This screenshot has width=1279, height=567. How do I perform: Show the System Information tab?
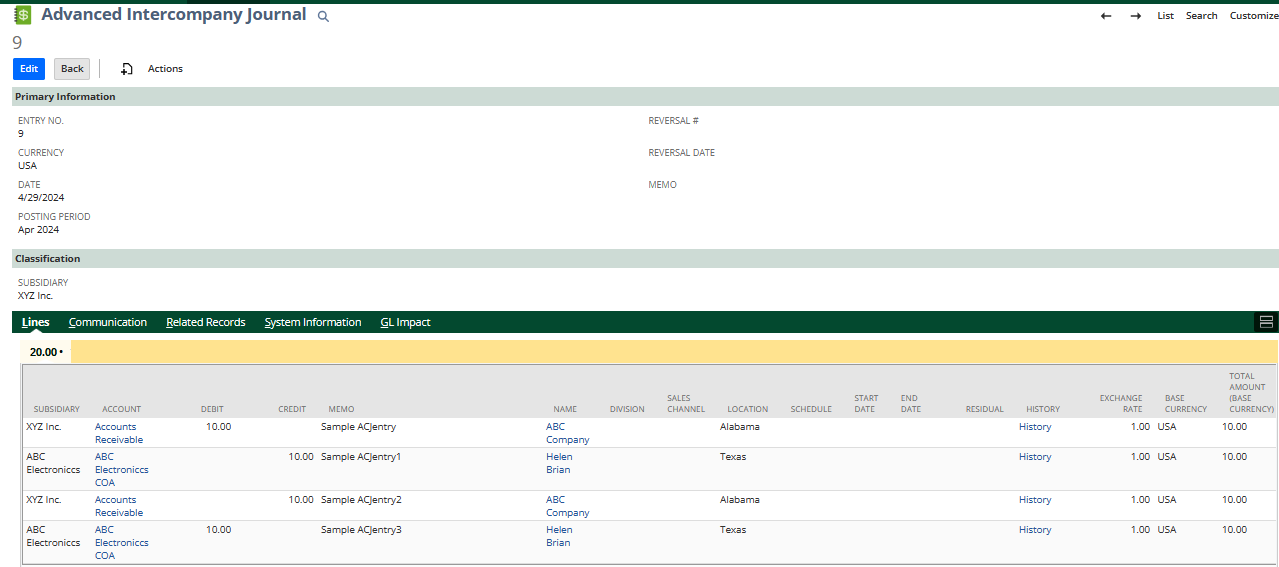click(313, 322)
